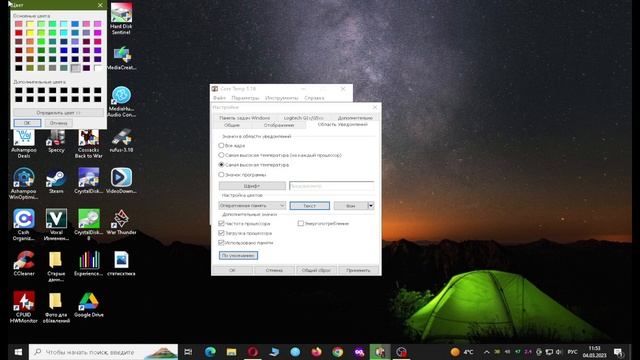640x360 pixels.
Task: Select 'Значок программы' radio button
Action: (221, 175)
